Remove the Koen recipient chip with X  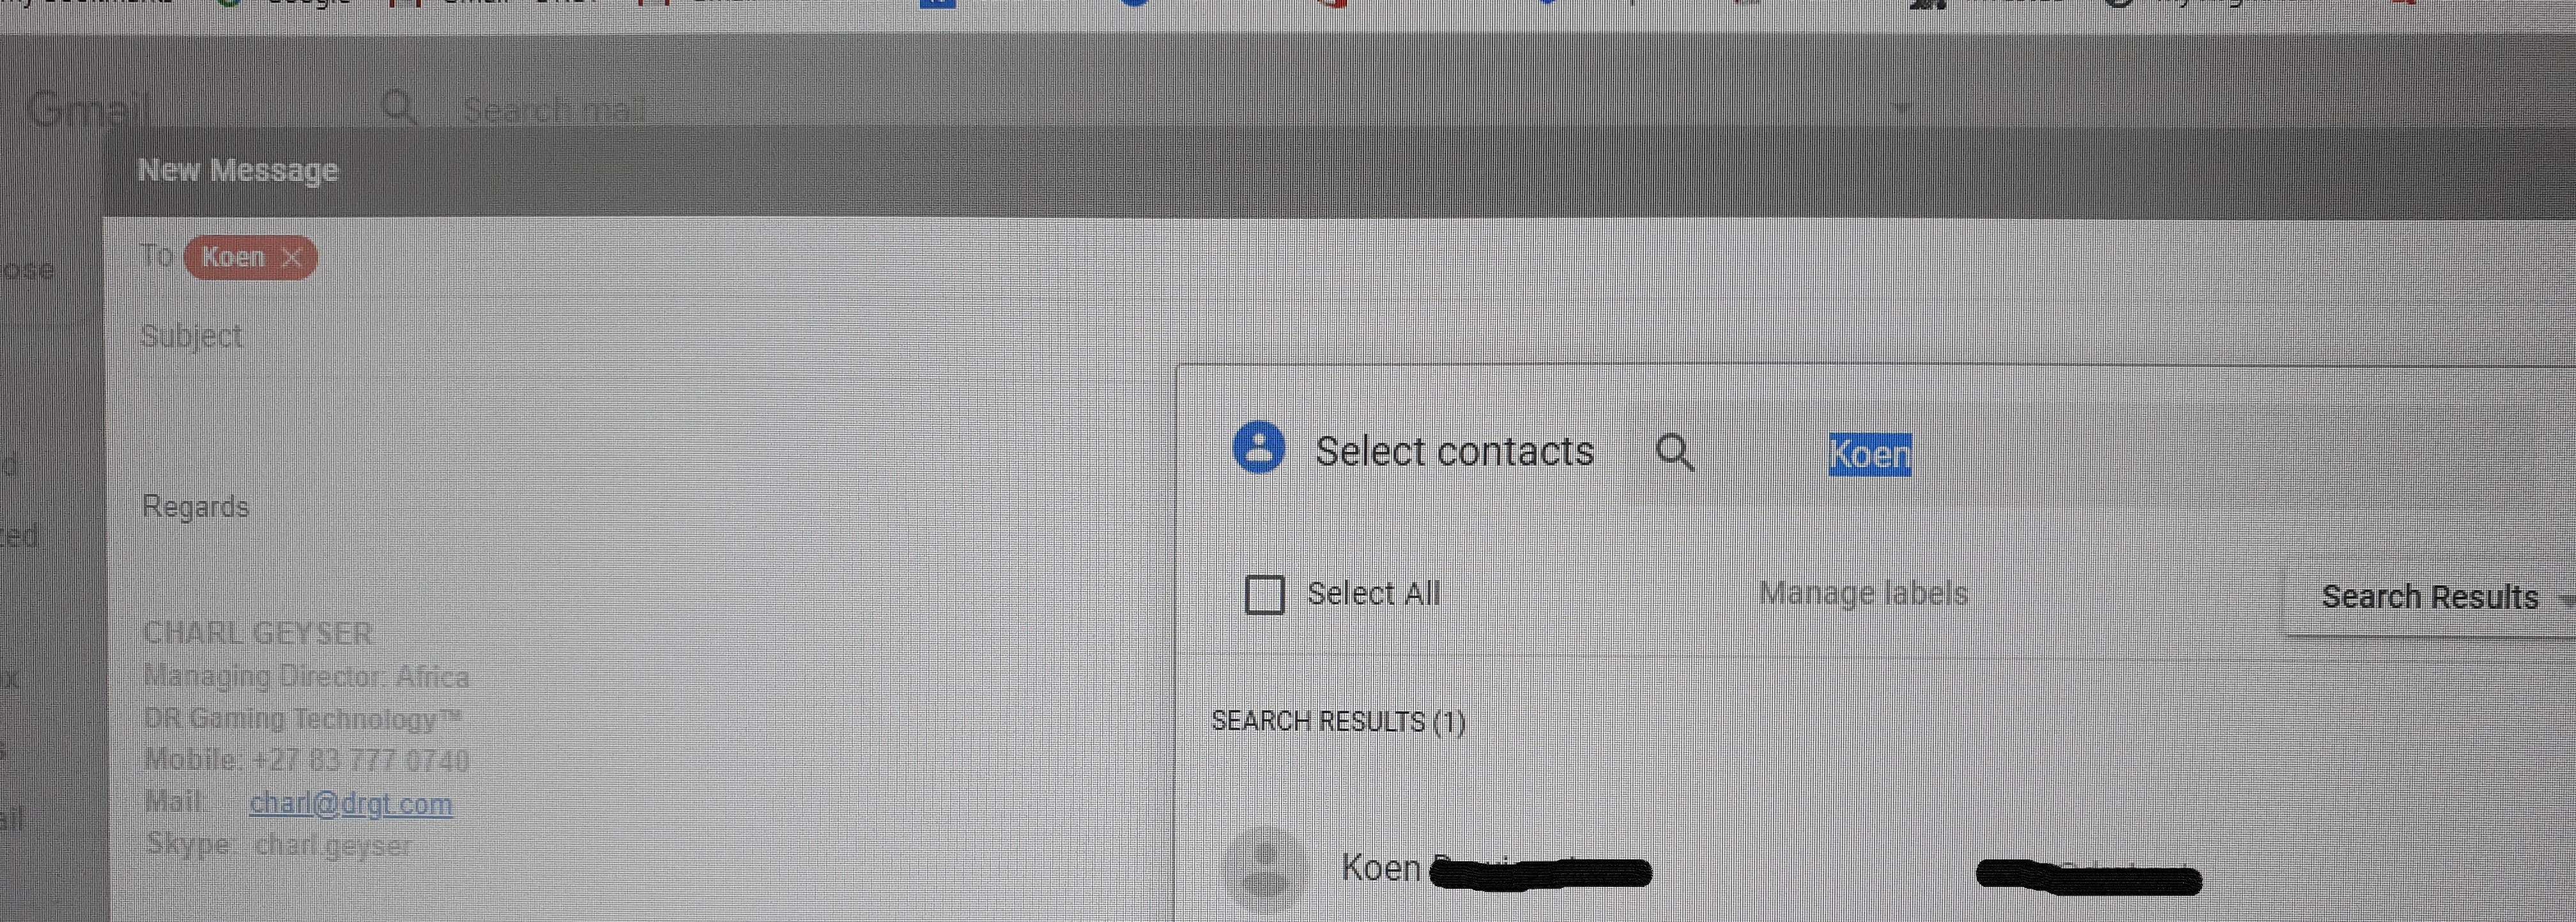click(292, 258)
